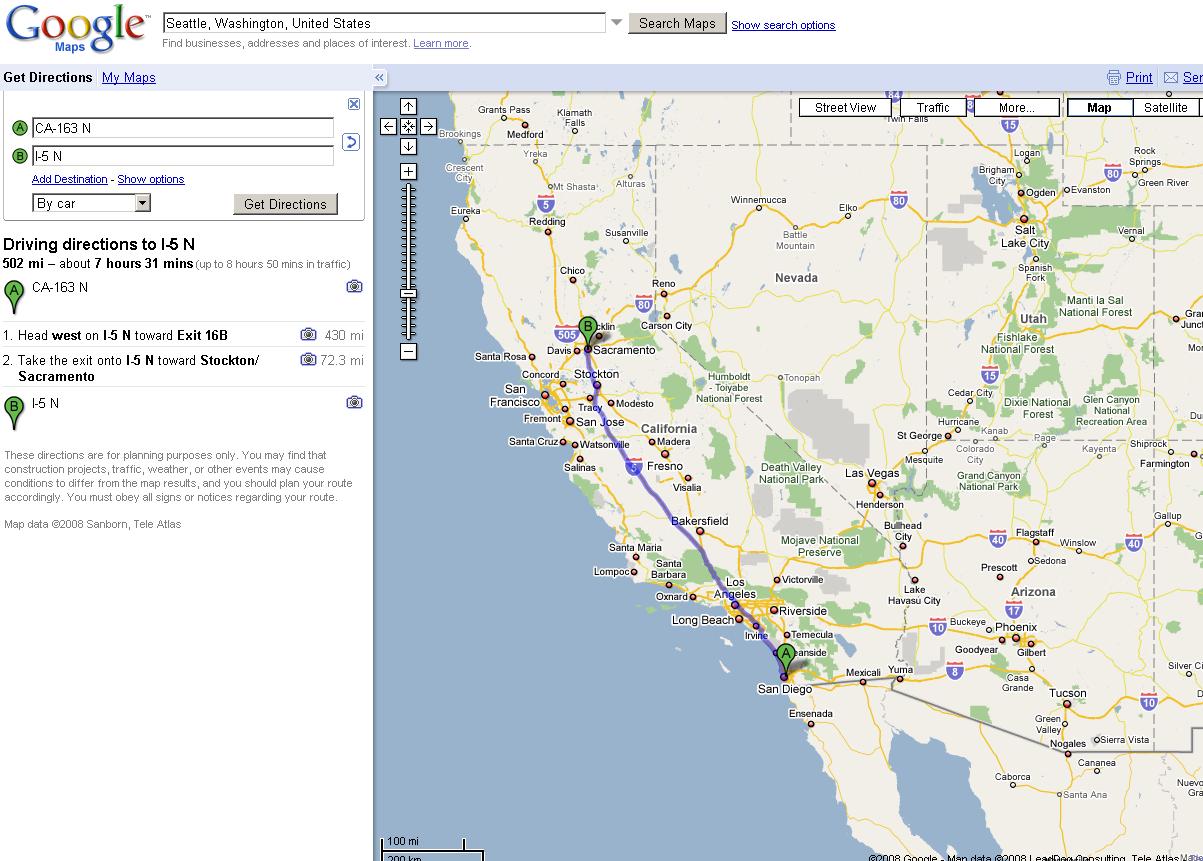The height and width of the screenshot is (861, 1203).
Task: Pan the map left with arrow
Action: click(389, 126)
